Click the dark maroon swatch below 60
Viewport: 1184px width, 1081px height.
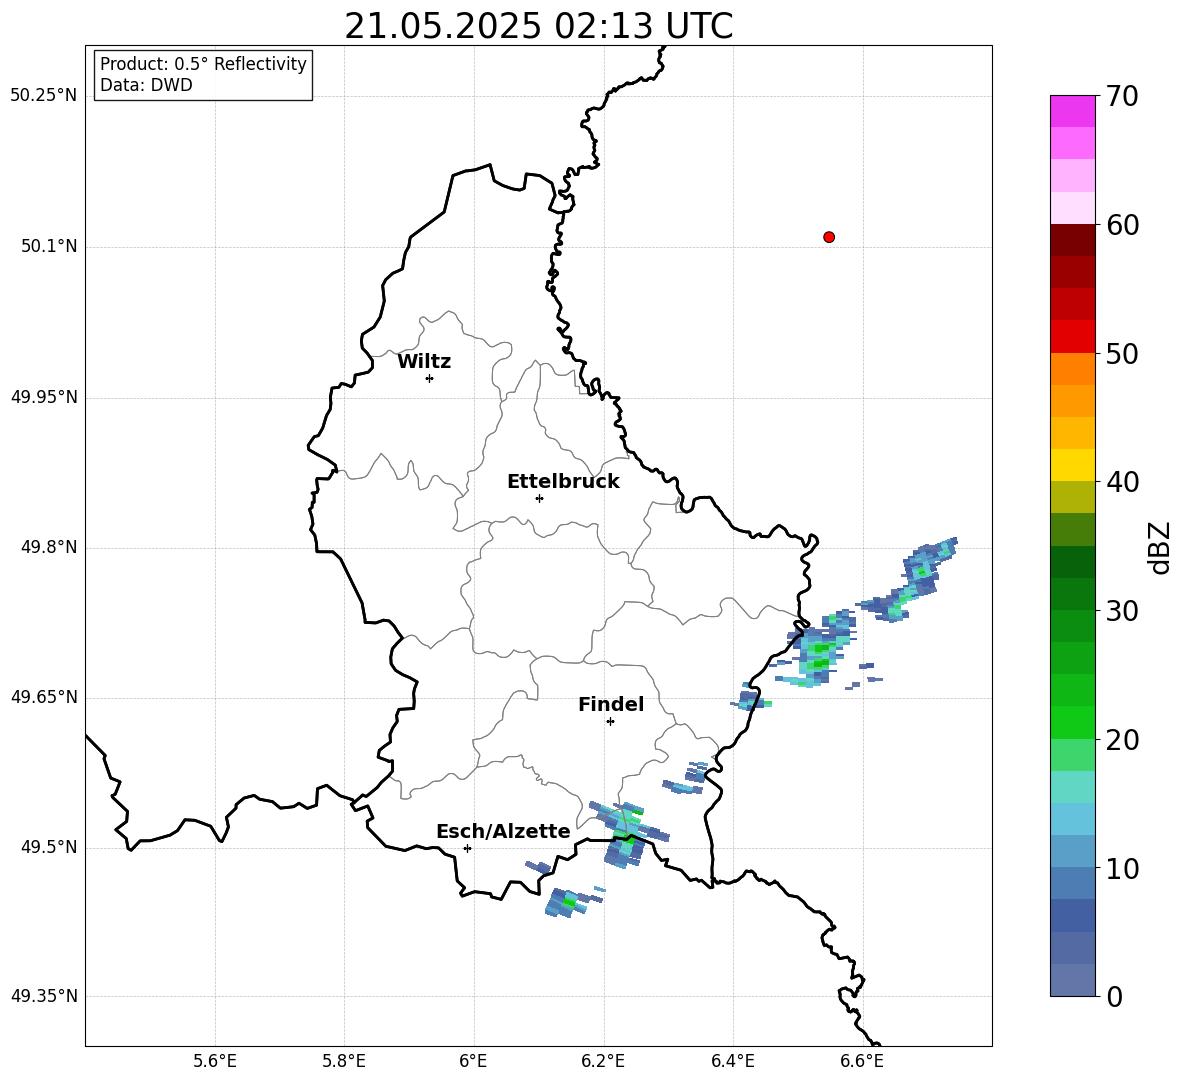[x=1073, y=241]
